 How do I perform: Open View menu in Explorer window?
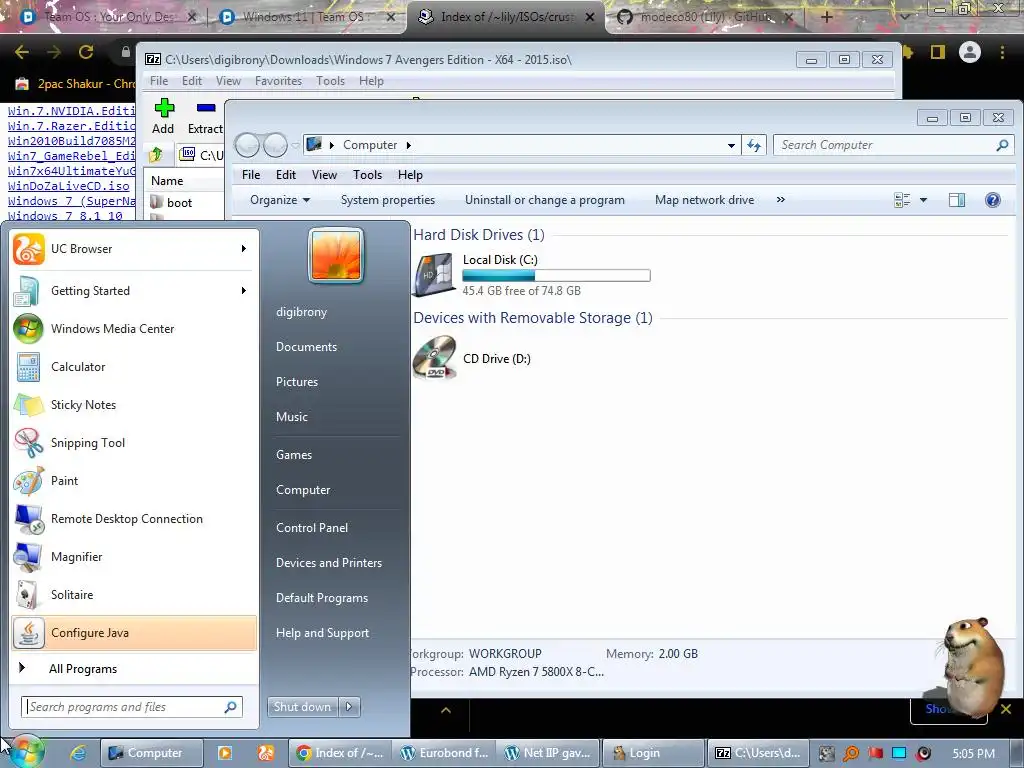pyautogui.click(x=324, y=174)
